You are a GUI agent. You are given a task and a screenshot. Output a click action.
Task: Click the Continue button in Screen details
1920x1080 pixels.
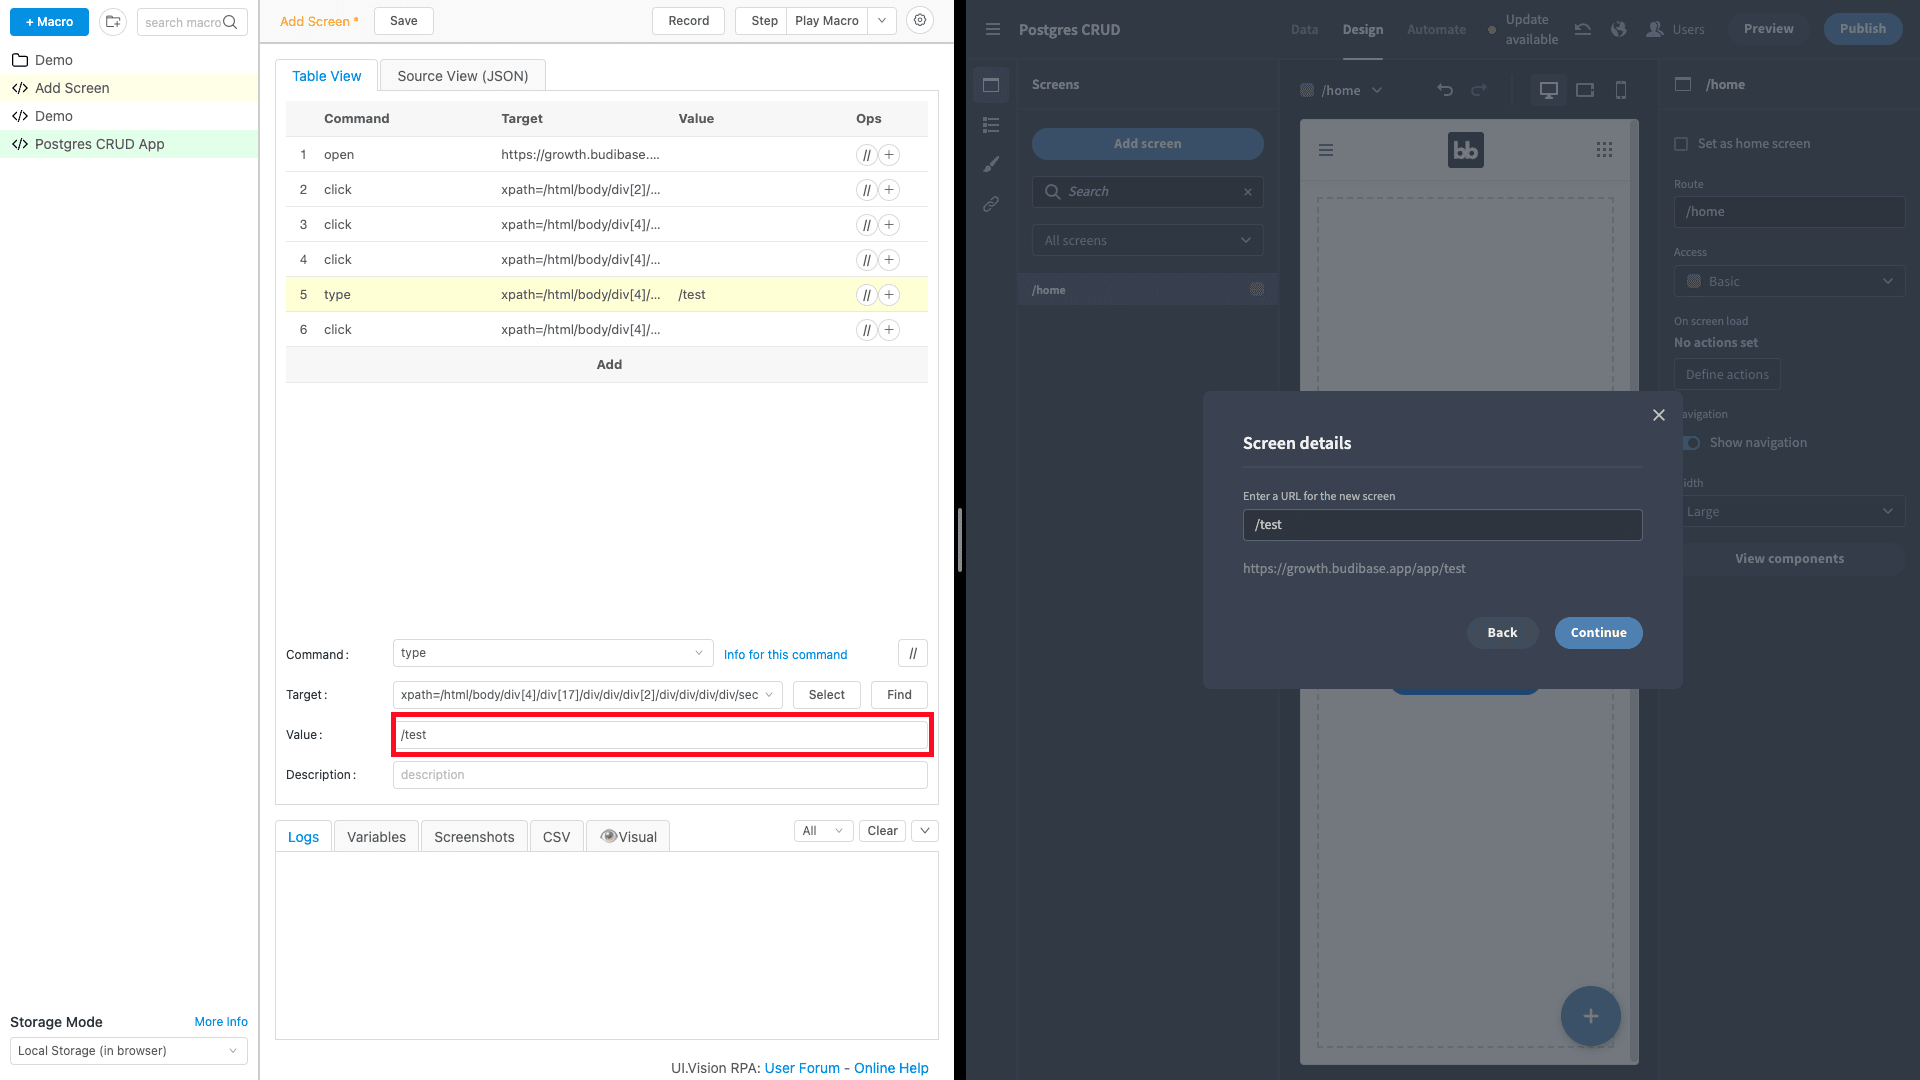pyautogui.click(x=1598, y=633)
